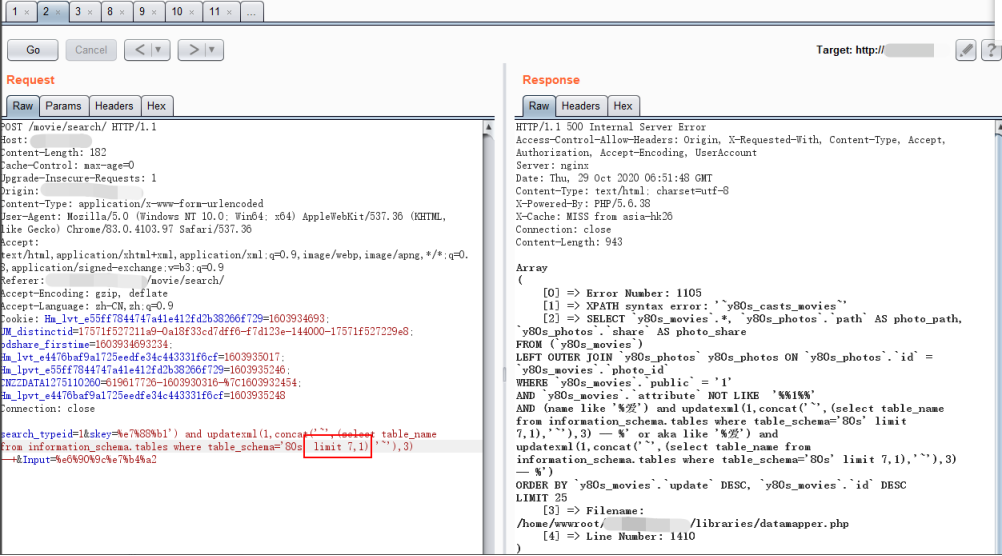Screen dimensions: 1002x556
Task: Click the Line Number: 1410 entry
Action: [x=619, y=536]
